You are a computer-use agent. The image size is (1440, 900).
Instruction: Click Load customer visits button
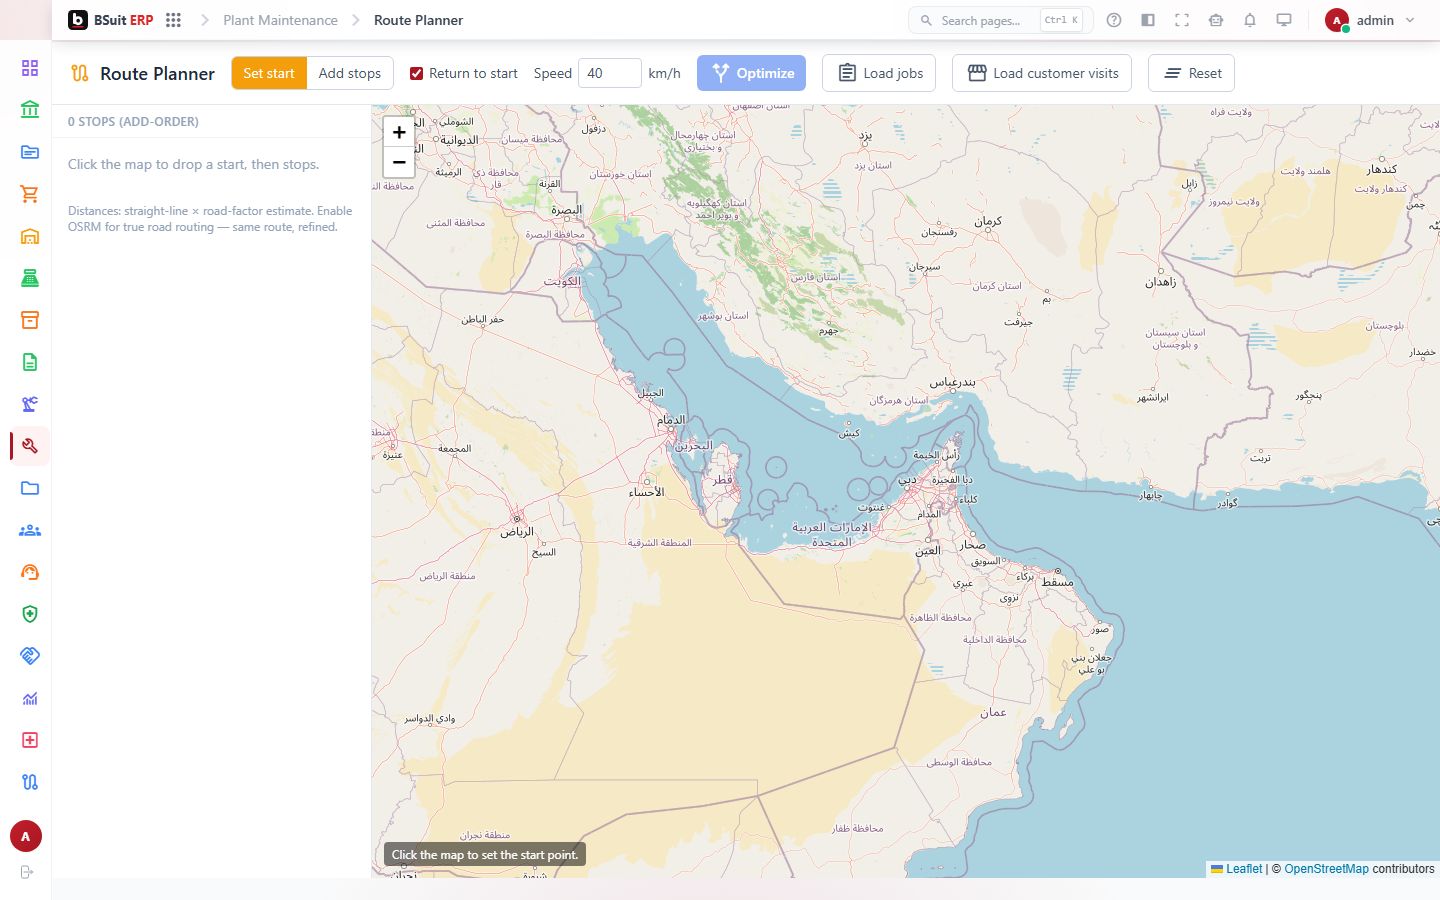point(1042,73)
